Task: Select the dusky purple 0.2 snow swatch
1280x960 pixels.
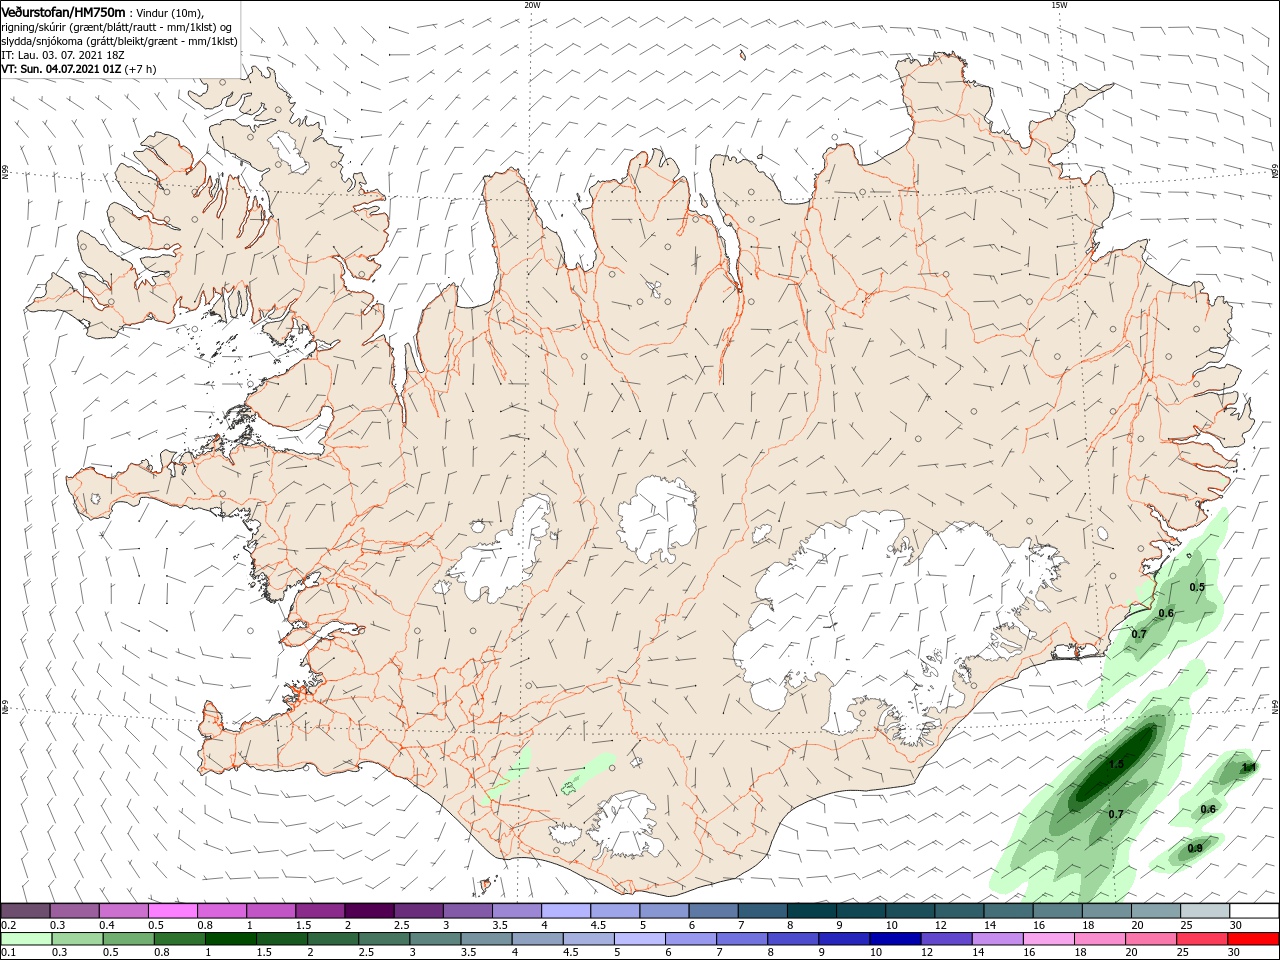Action: coord(26,911)
